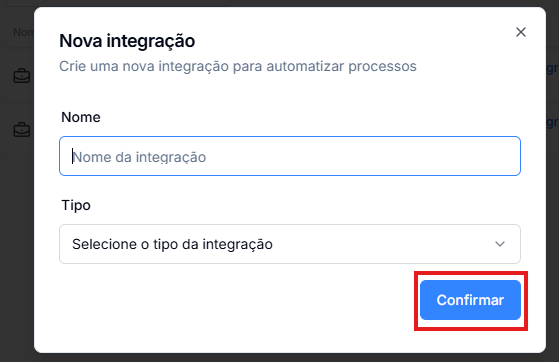Close the Nova integração dialog with X
Screen dimensions: 559x362
click(521, 32)
